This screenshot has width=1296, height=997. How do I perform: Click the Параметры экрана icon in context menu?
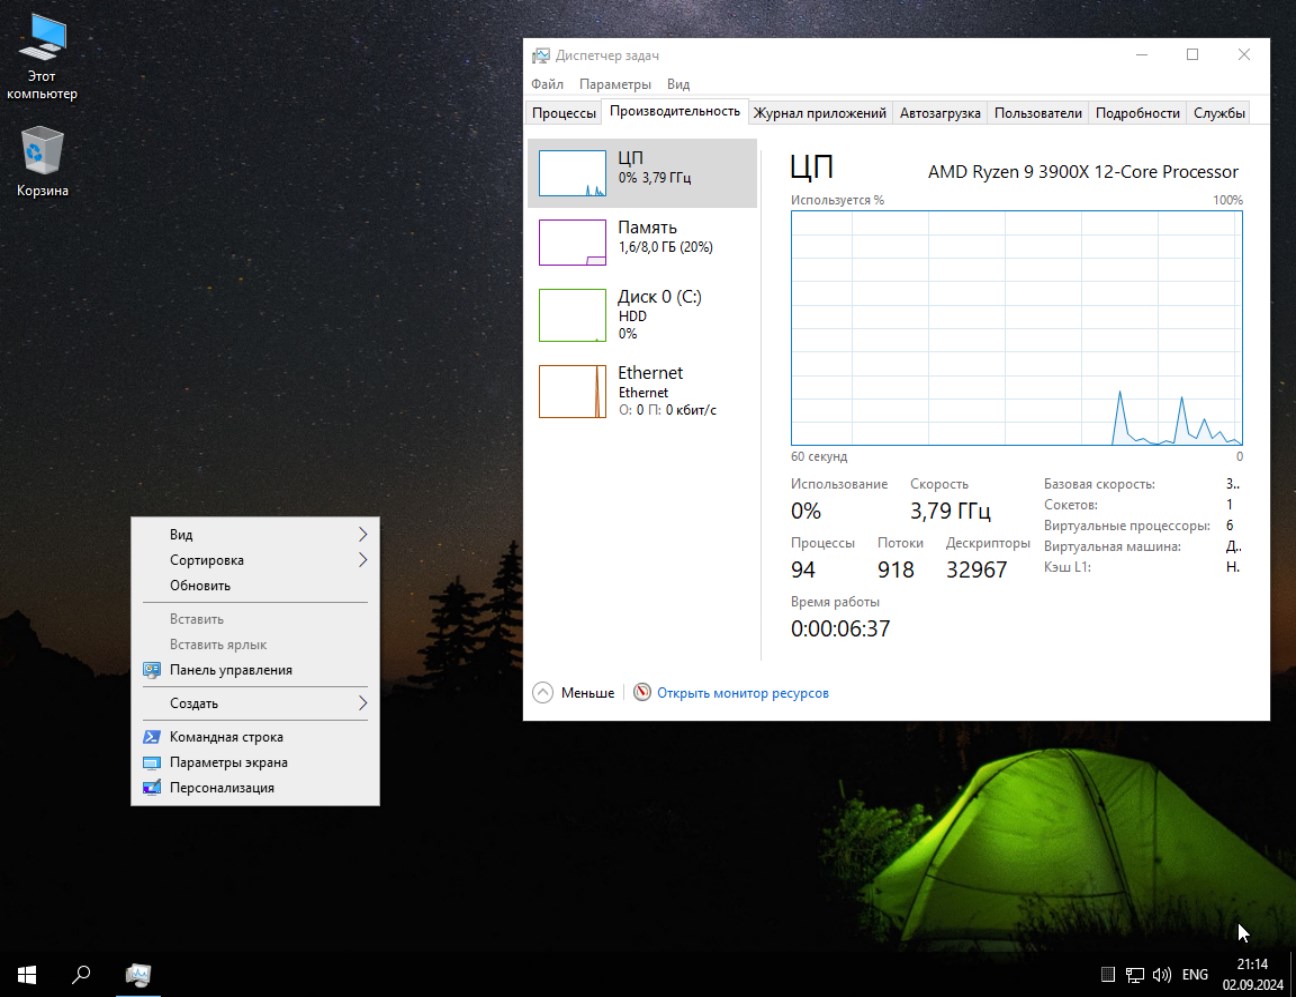[152, 762]
